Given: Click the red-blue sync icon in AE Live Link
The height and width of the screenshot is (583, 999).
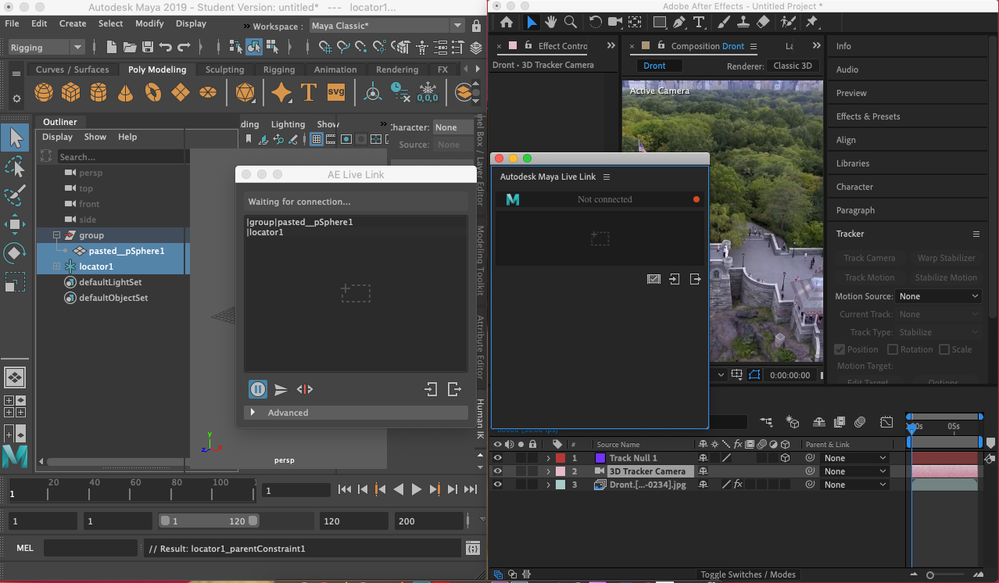Looking at the screenshot, I should [305, 389].
